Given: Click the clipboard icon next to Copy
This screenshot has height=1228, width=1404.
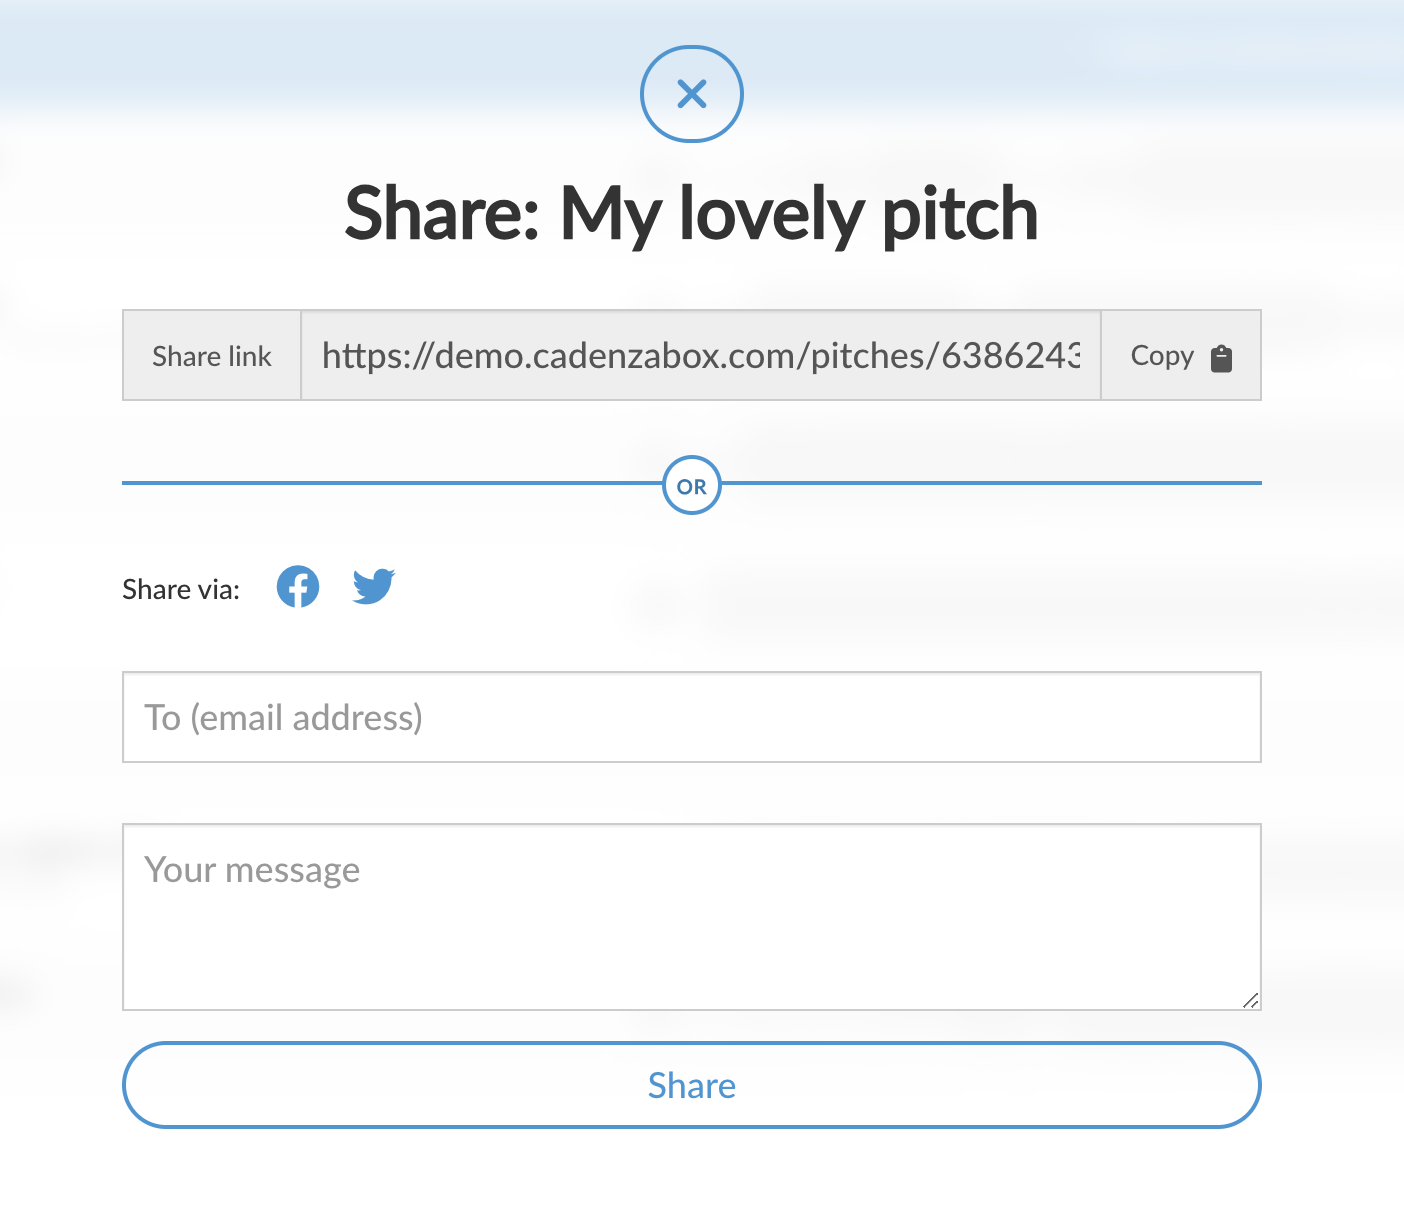Looking at the screenshot, I should coord(1221,358).
